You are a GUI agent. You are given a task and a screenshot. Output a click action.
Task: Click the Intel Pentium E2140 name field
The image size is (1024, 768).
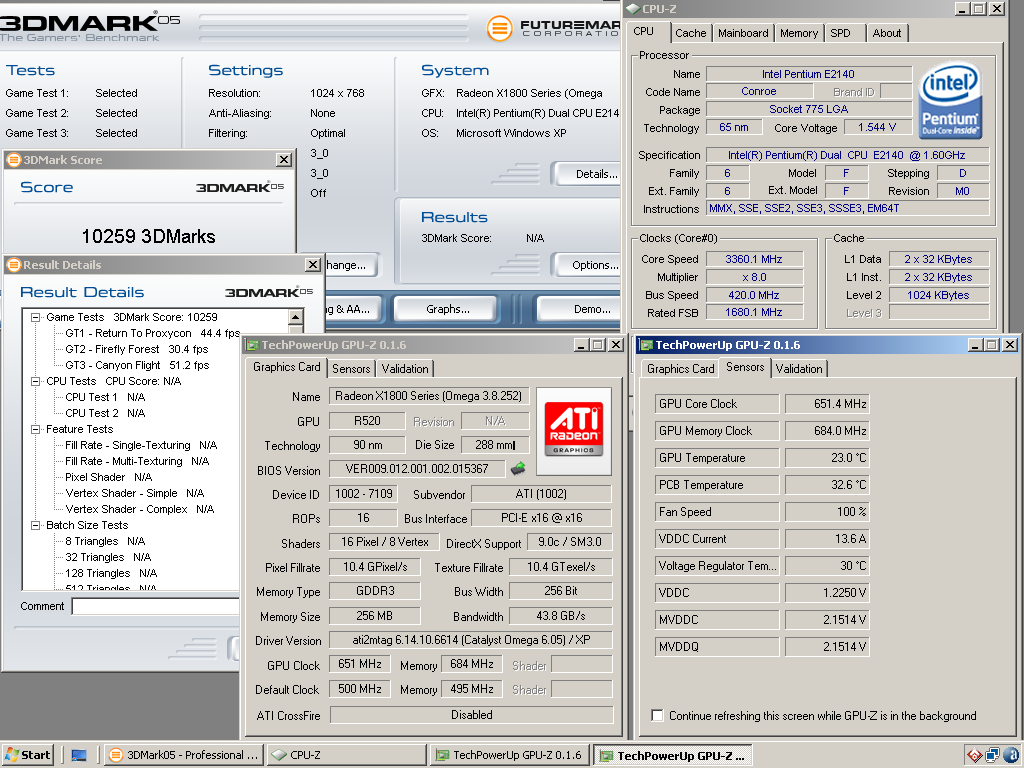pyautogui.click(x=808, y=74)
